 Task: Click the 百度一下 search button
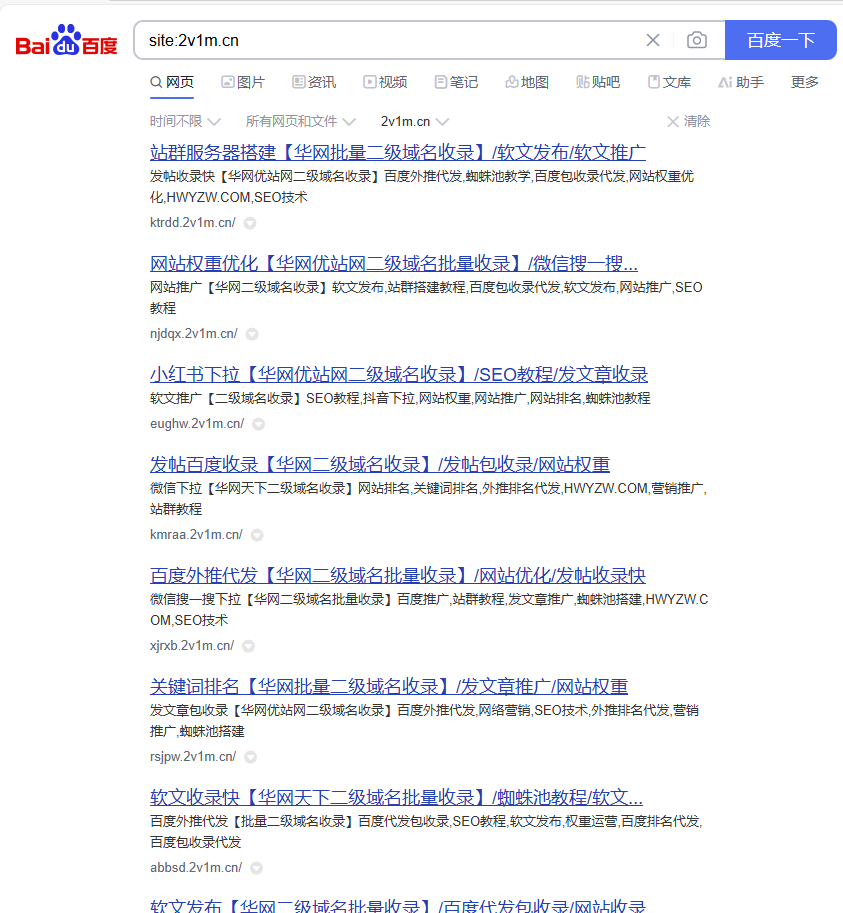pos(781,40)
